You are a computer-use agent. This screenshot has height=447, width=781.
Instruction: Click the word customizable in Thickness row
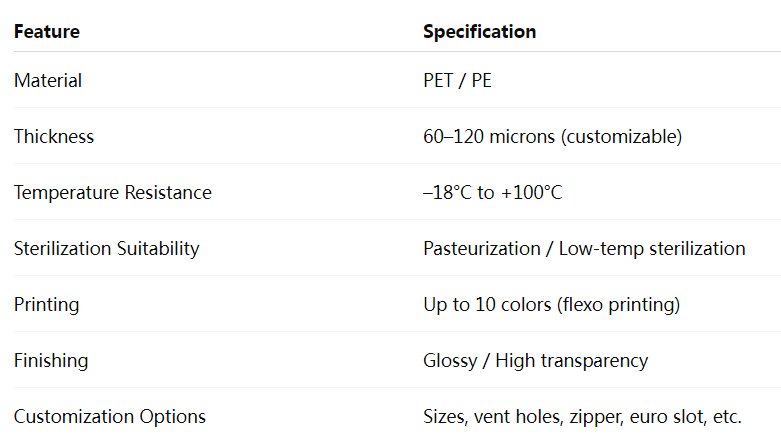coord(622,137)
